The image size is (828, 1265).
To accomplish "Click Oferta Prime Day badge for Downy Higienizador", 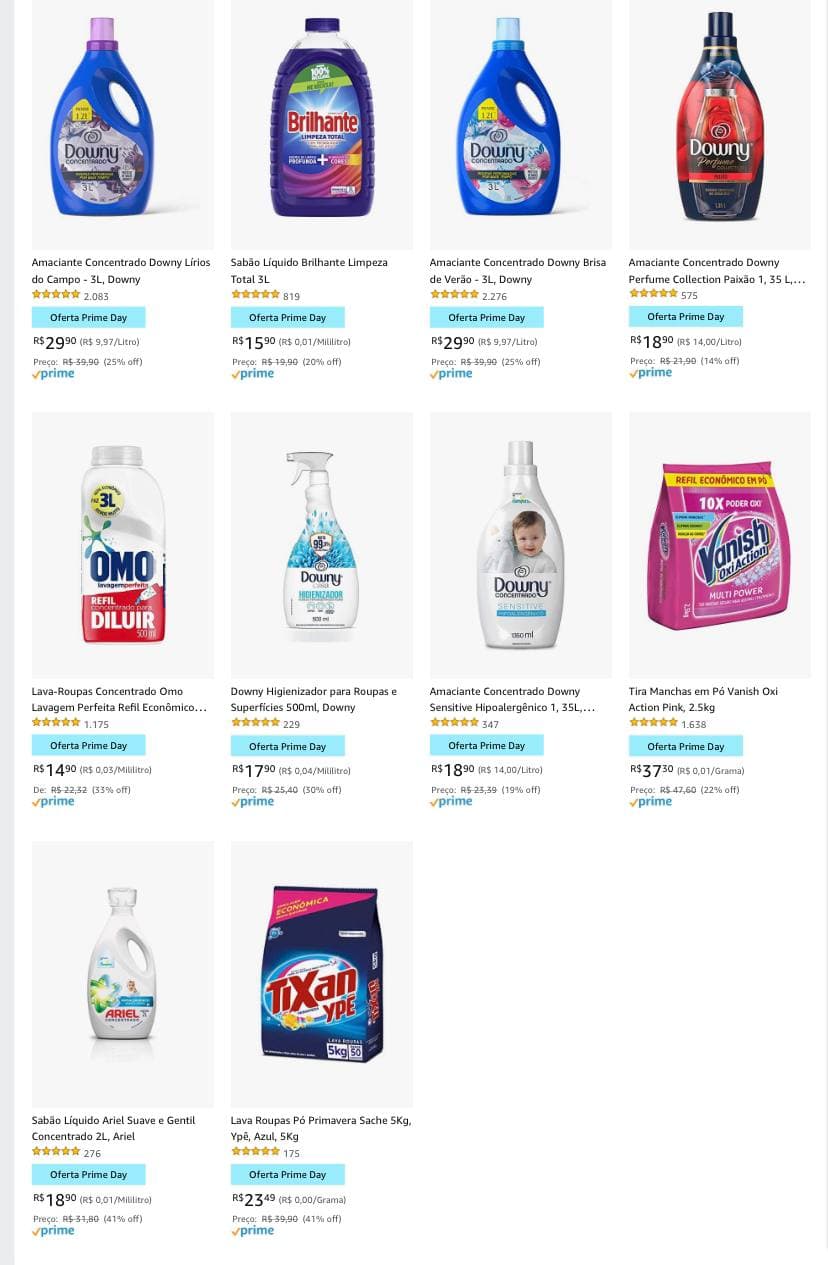I will click(287, 746).
